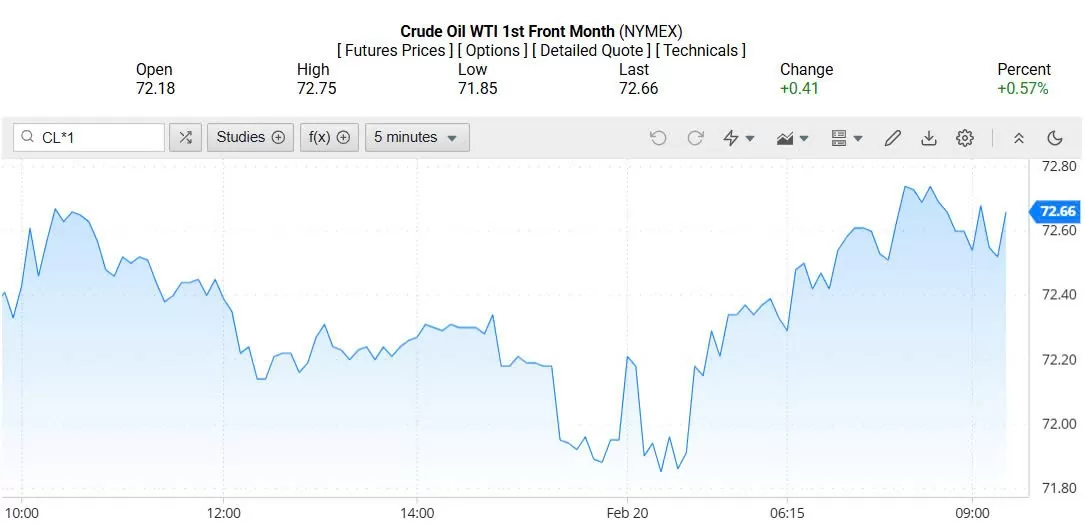Open the chart template layout dropdown
Image resolution: width=1085 pixels, height=524 pixels.
coord(846,138)
